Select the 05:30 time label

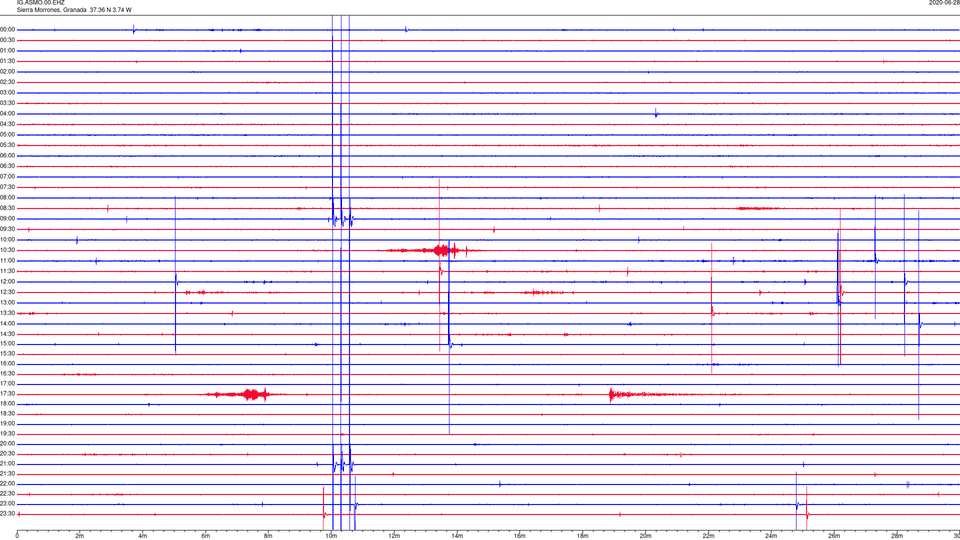click(x=7, y=145)
